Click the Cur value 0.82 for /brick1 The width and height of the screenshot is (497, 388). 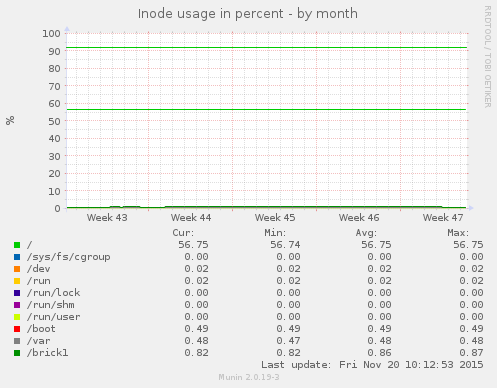tap(196, 353)
